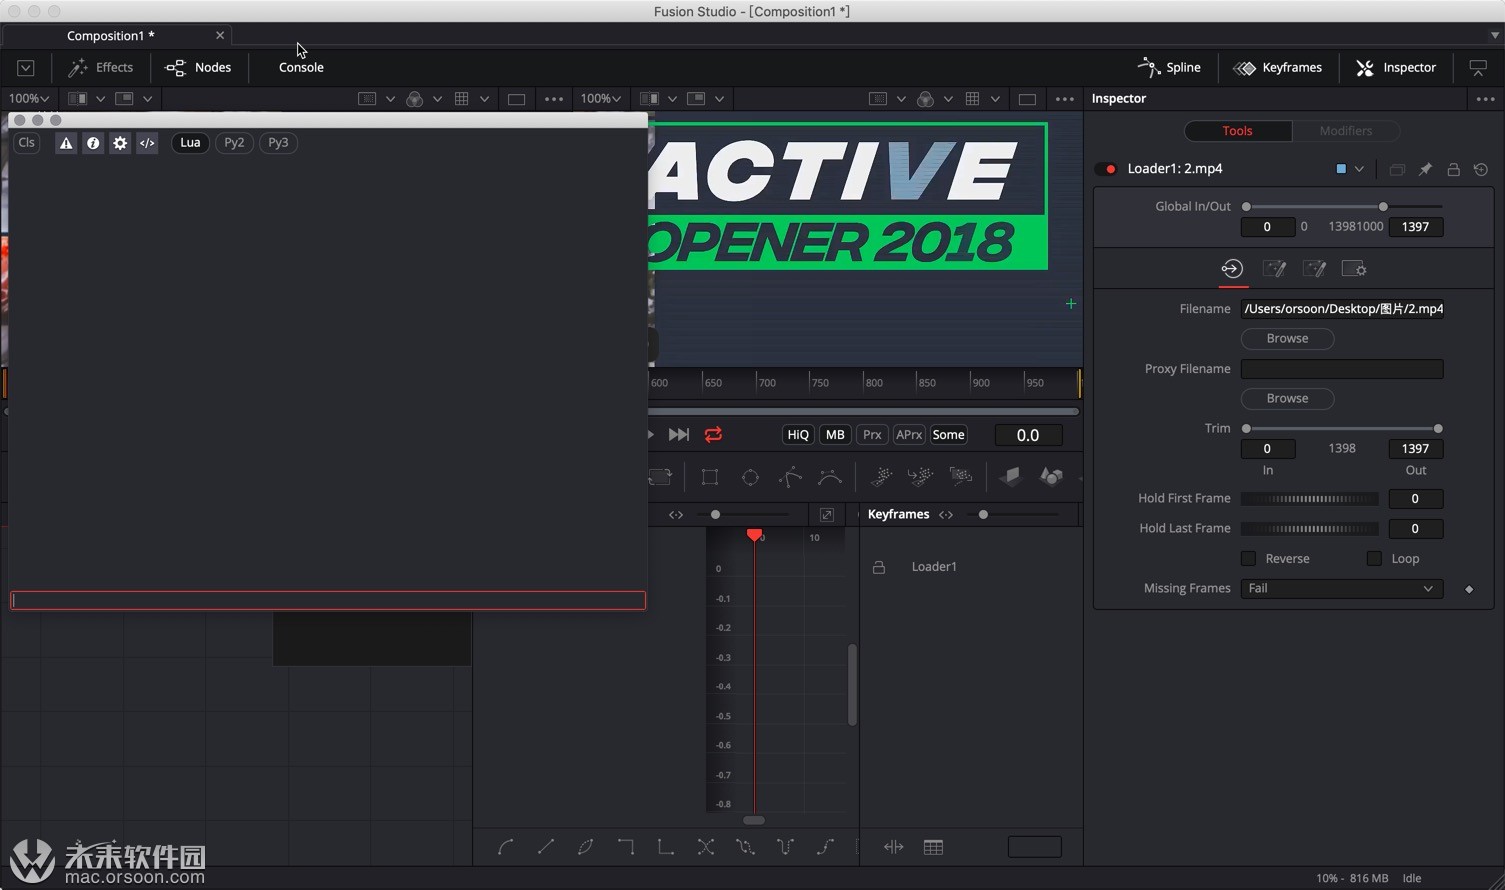
Task: Open right viewer options ellipsis menu
Action: coord(1064,99)
